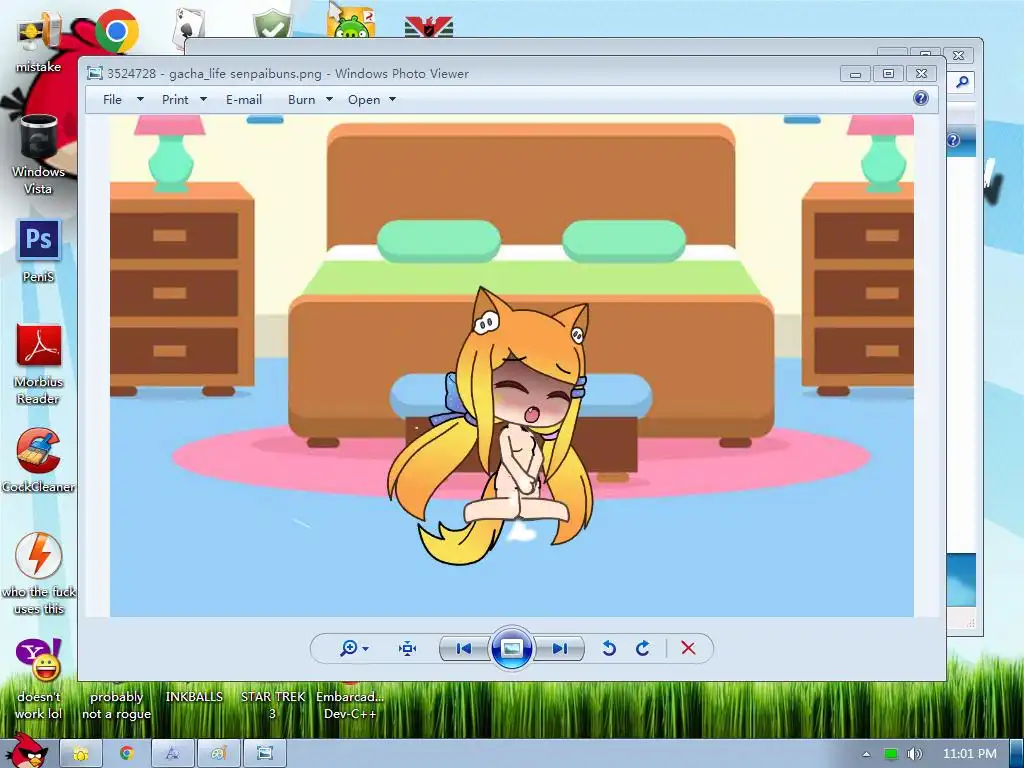Select the playing cards desktop icon
This screenshot has width=1024, height=768.
[x=190, y=29]
